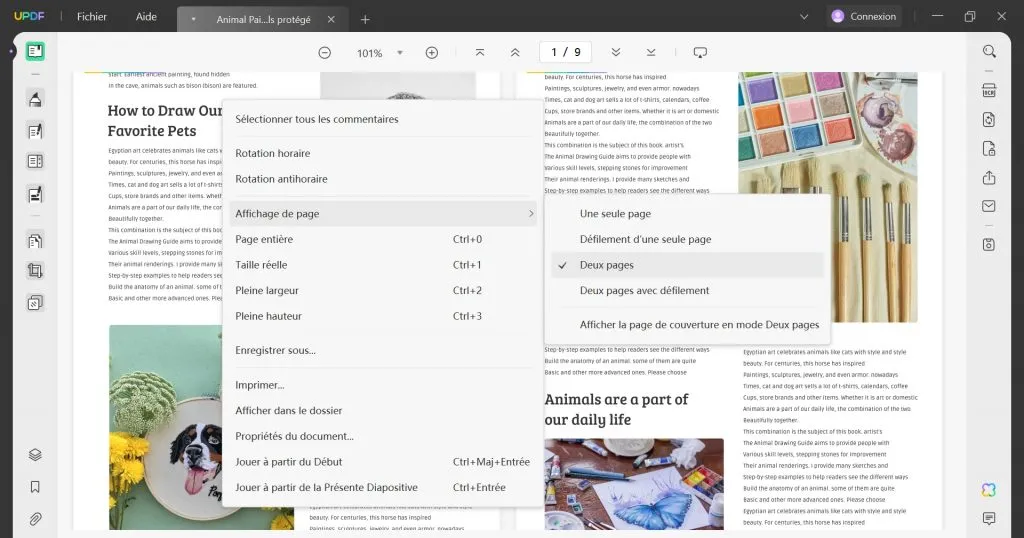1024x538 pixels.
Task: Zoom in with the plus button
Action: pos(432,53)
